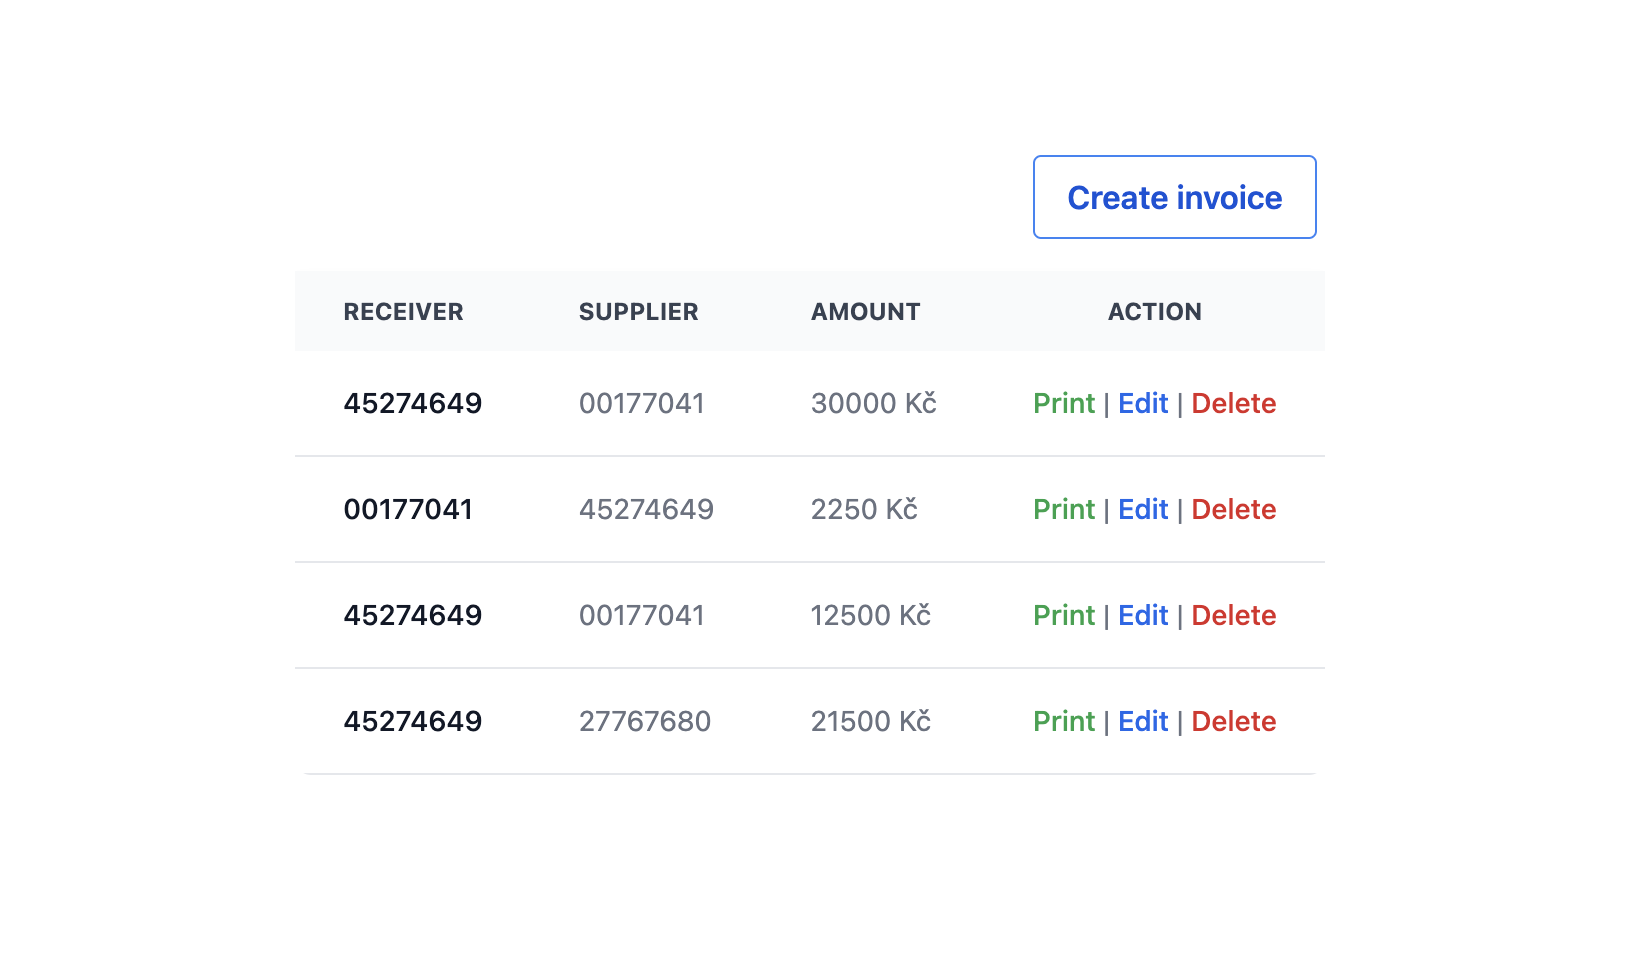Print the 12500 Kč invoice
Image resolution: width=1630 pixels, height=964 pixels.
coord(1064,615)
